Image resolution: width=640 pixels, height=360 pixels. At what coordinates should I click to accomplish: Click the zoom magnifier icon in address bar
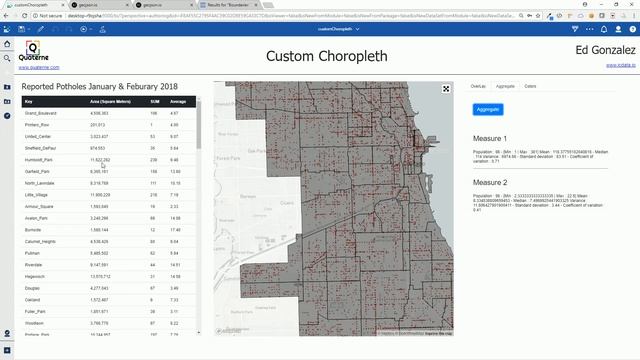(521, 16)
